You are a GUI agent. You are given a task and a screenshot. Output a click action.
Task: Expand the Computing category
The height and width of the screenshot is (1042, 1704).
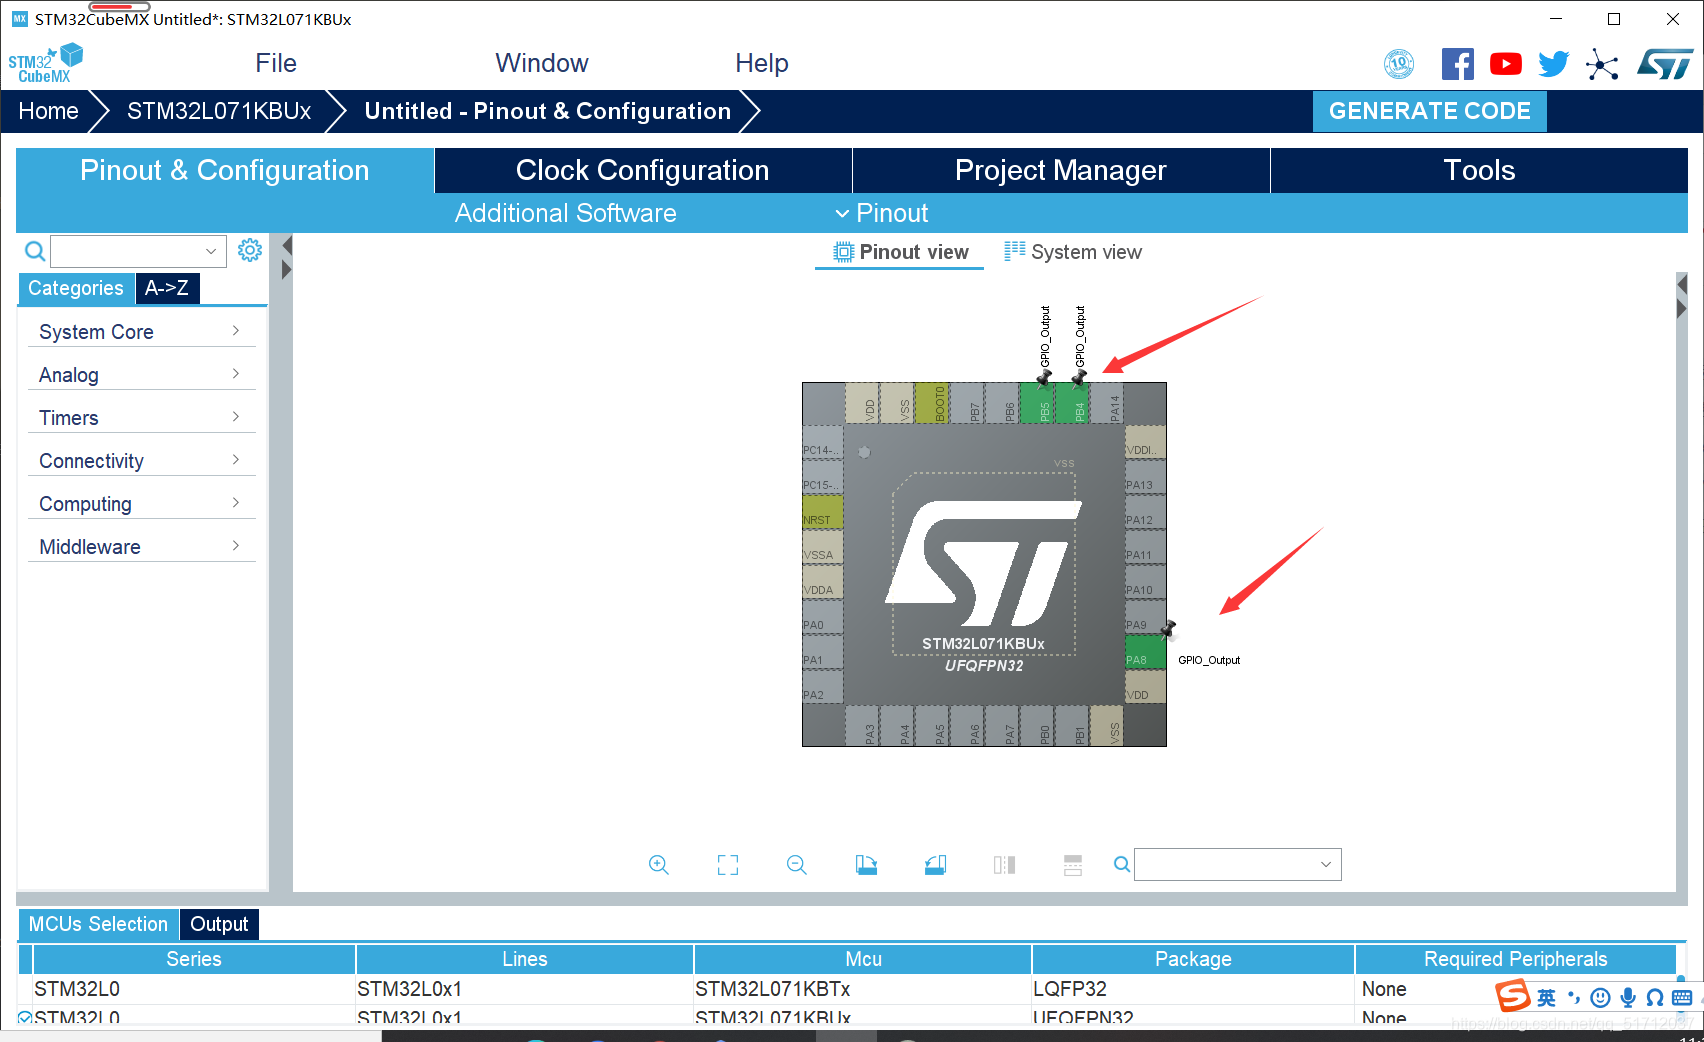point(141,503)
